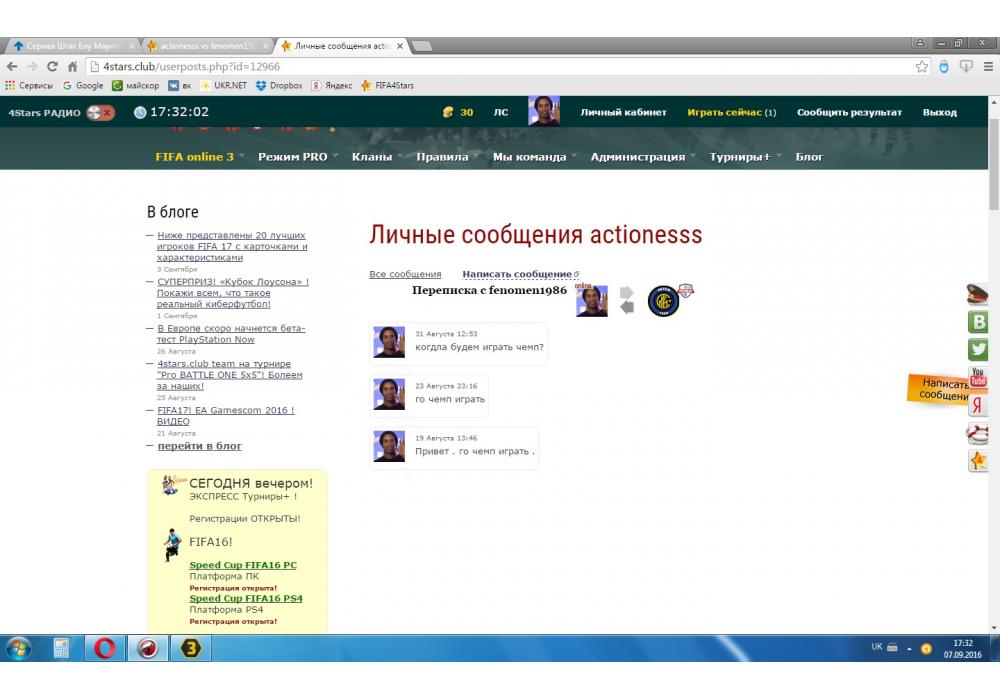Open the Twitter icon in right sidebar
1000x700 pixels.
tap(978, 350)
